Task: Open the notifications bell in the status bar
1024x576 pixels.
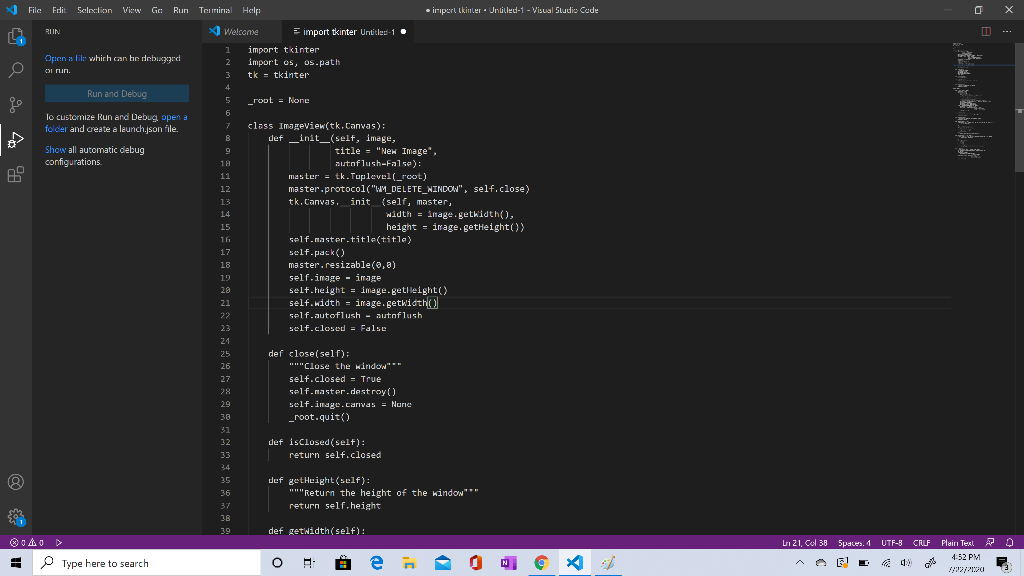Action: [1008, 541]
